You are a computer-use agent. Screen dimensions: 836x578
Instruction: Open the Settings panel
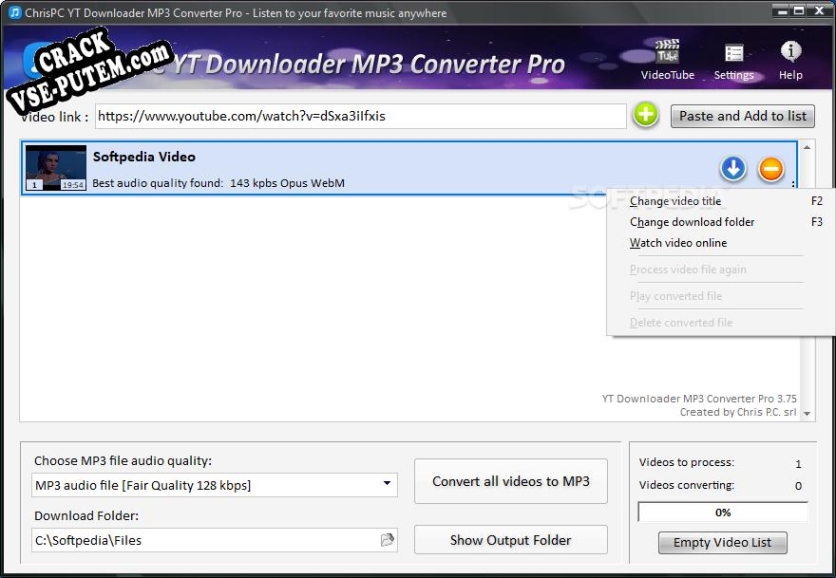tap(734, 61)
